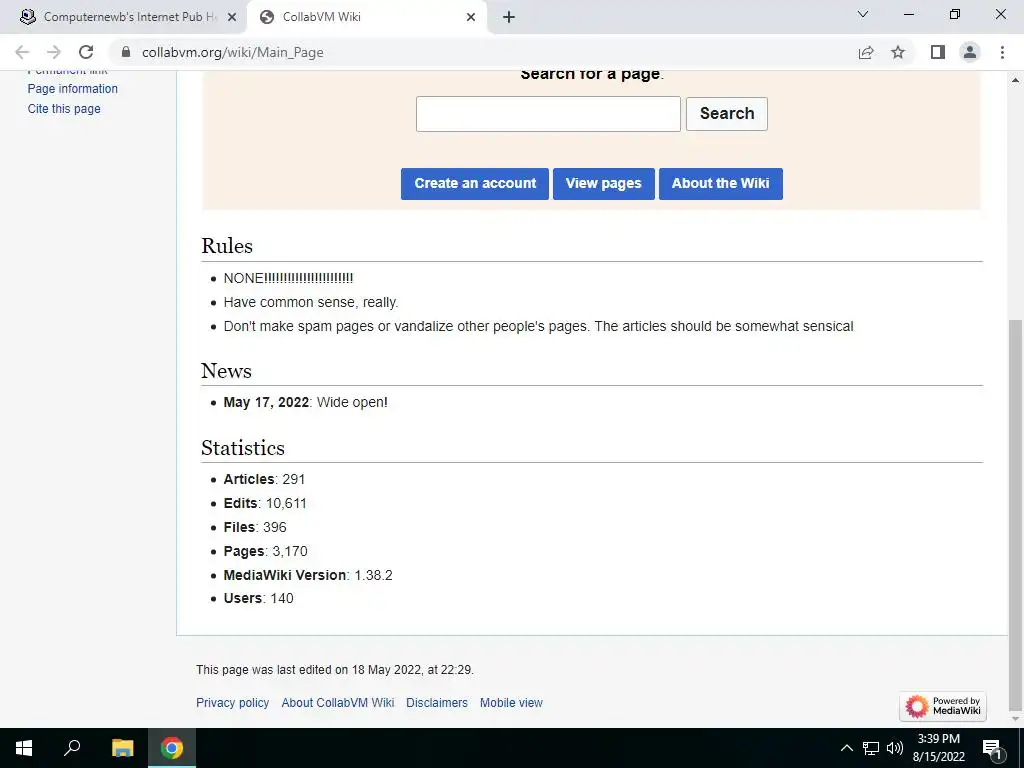The width and height of the screenshot is (1024, 768).
Task: Open Page information sidebar link
Action: 72,89
